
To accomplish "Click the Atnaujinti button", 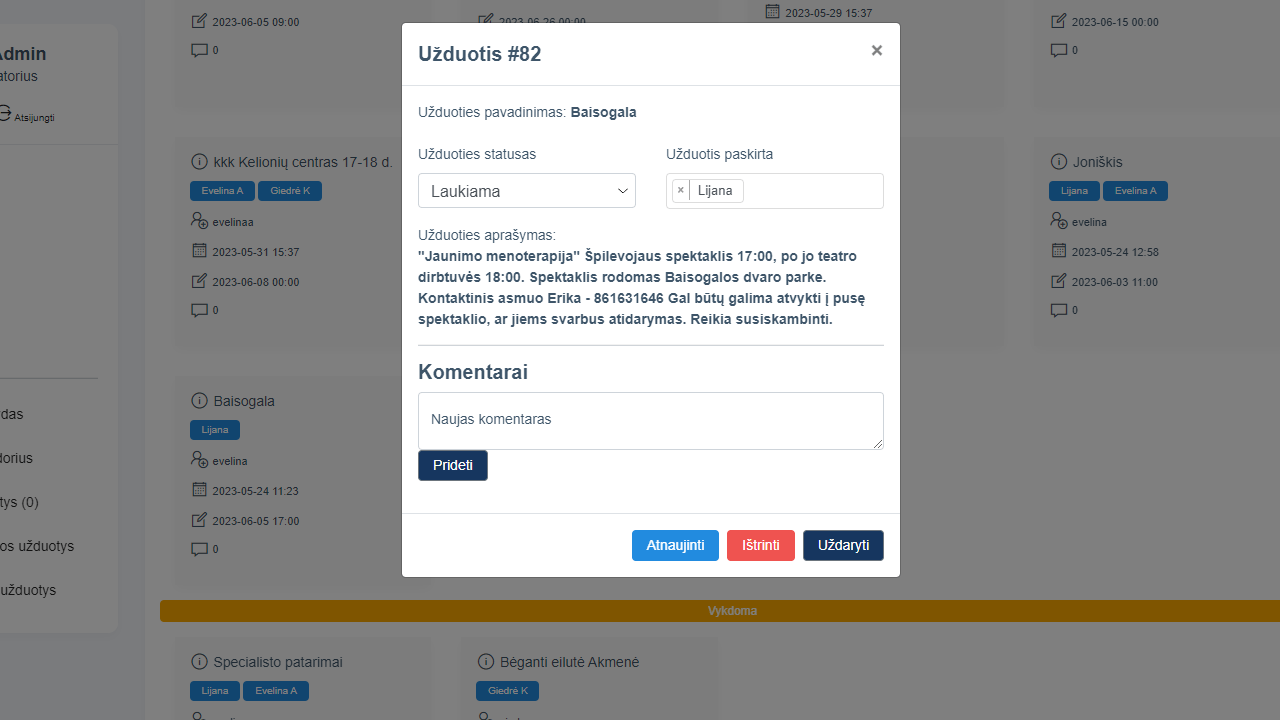I will [675, 545].
